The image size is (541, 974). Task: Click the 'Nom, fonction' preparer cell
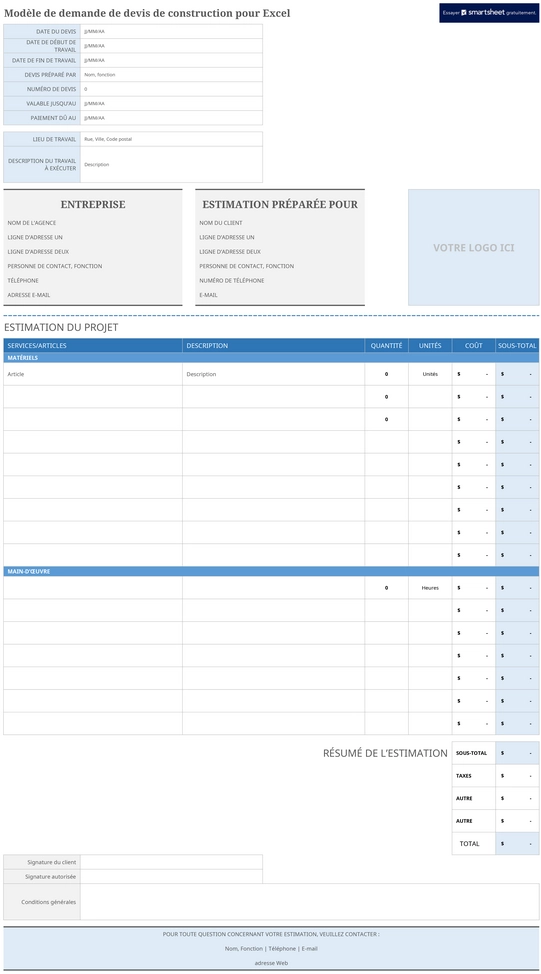[x=171, y=75]
